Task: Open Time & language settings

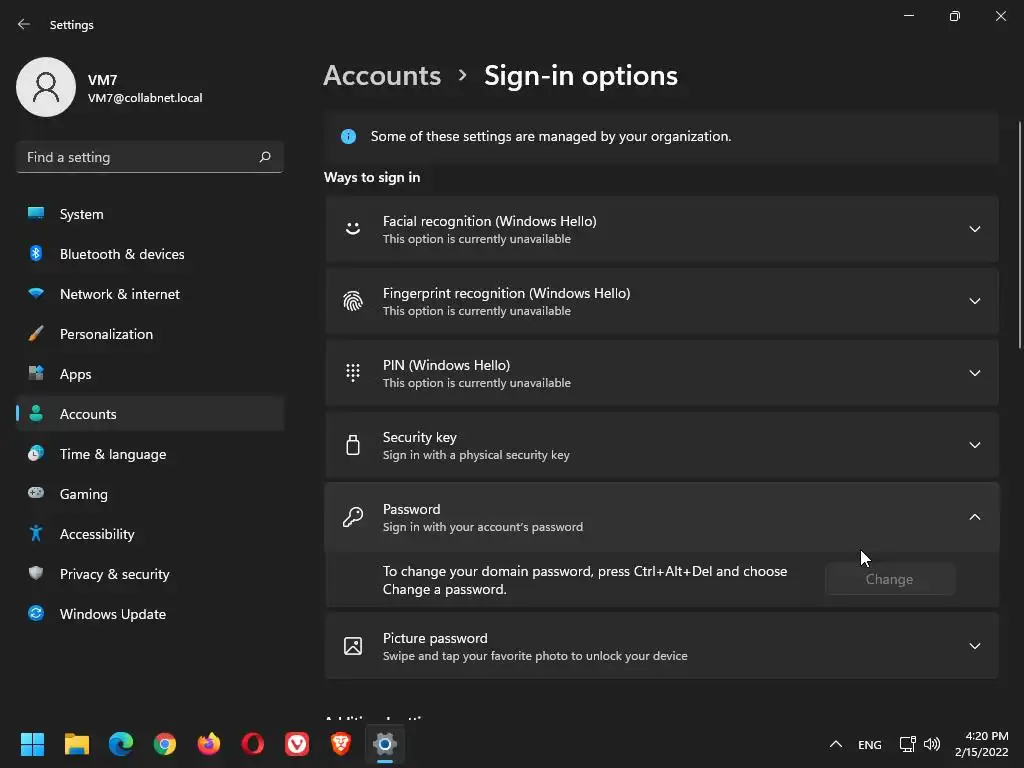Action: point(150,454)
